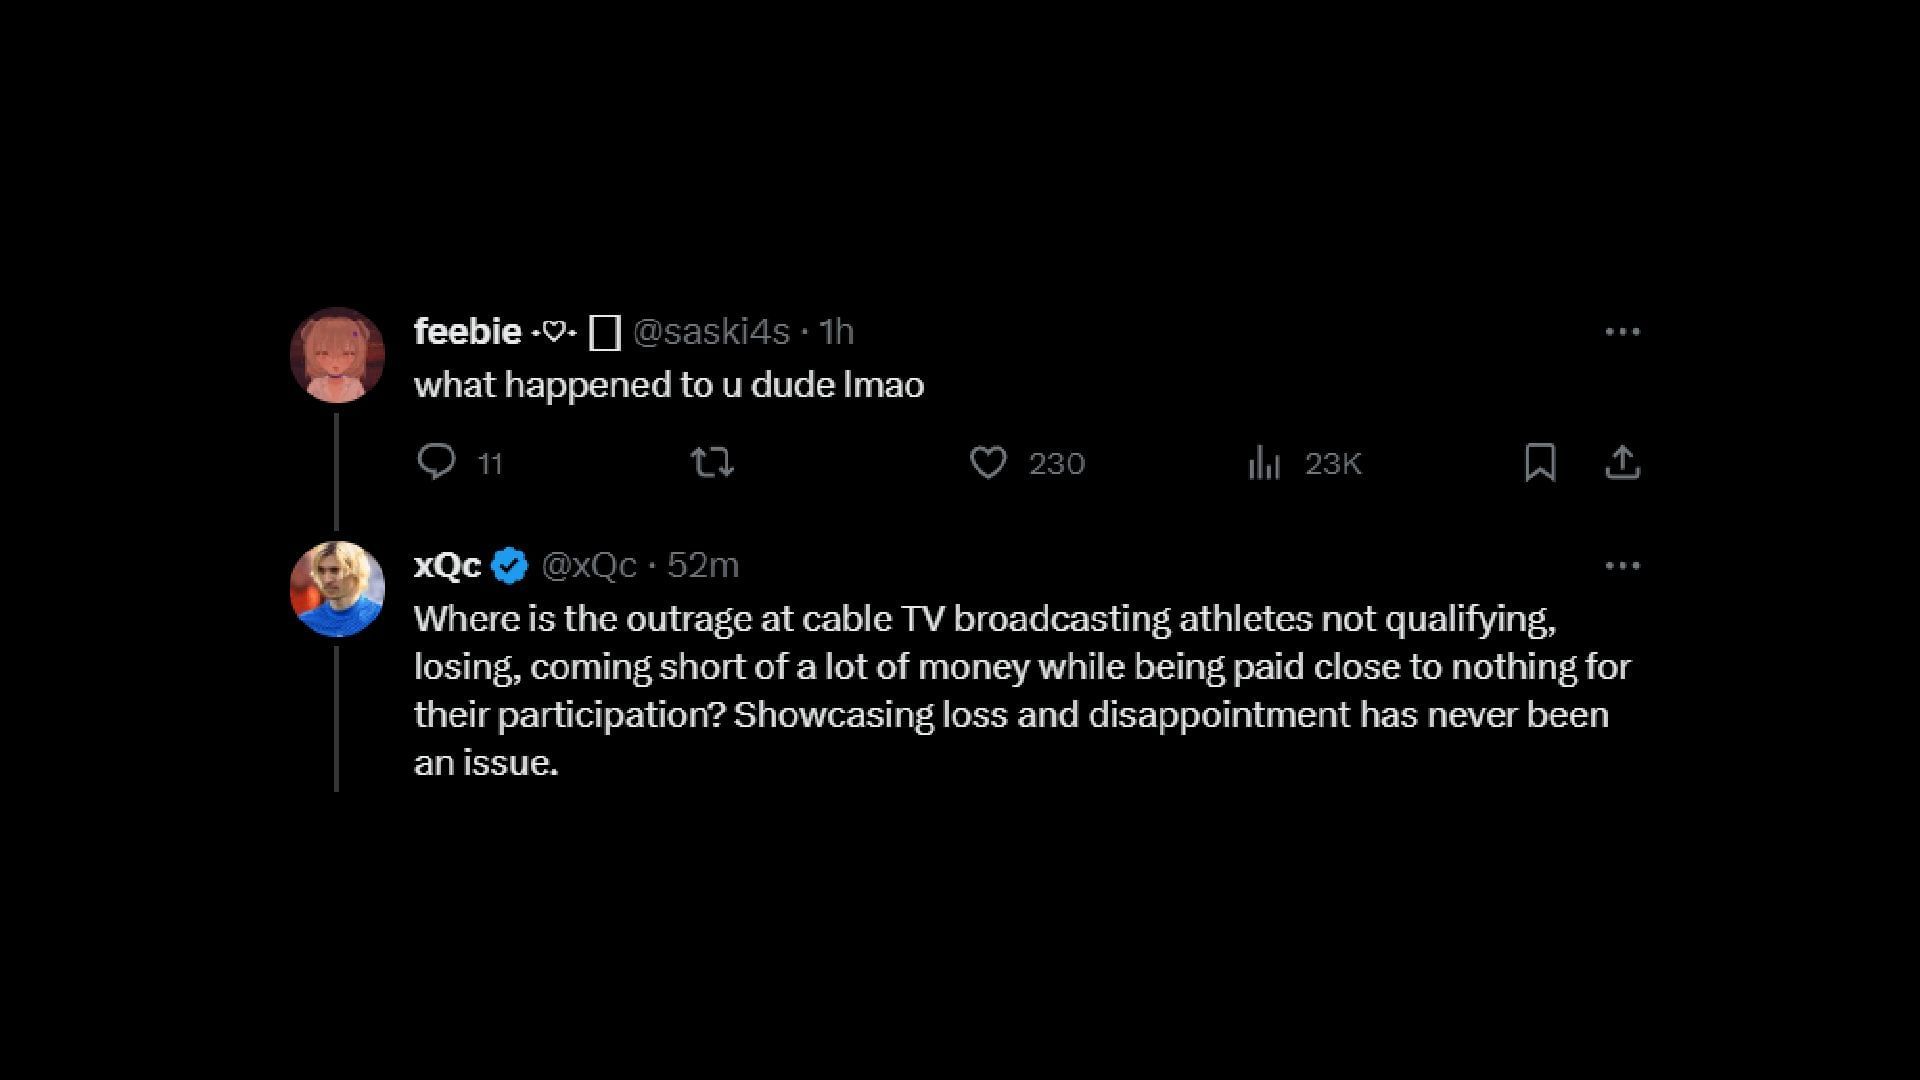This screenshot has height=1080, width=1920.
Task: Open the 52m timestamp permalink
Action: [x=703, y=566]
